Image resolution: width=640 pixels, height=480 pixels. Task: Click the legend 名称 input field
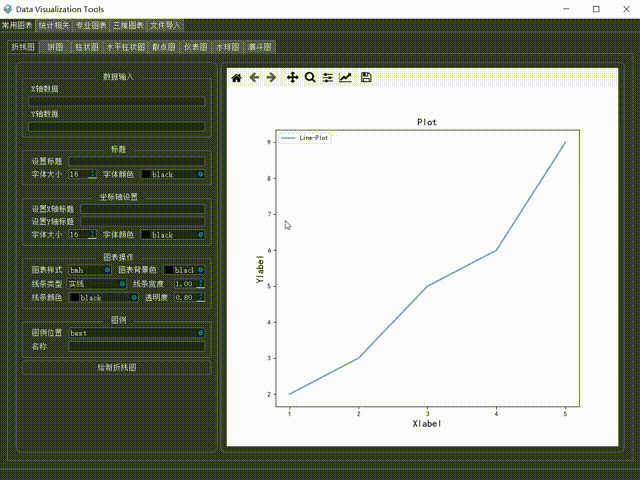(137, 346)
